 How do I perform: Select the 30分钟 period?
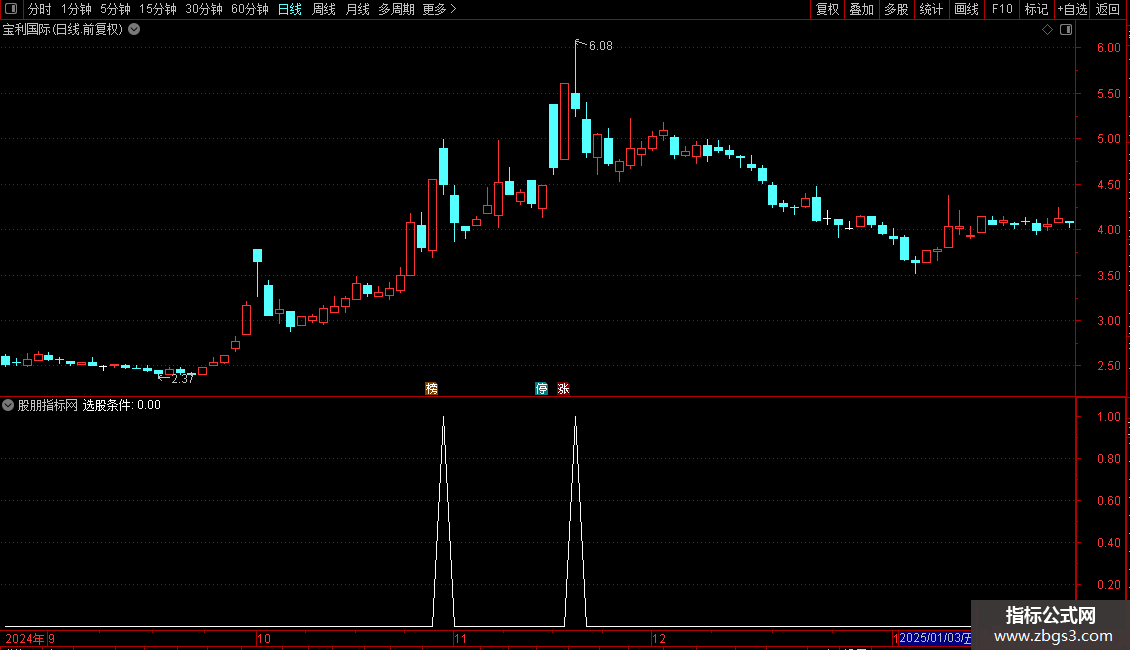tap(204, 9)
